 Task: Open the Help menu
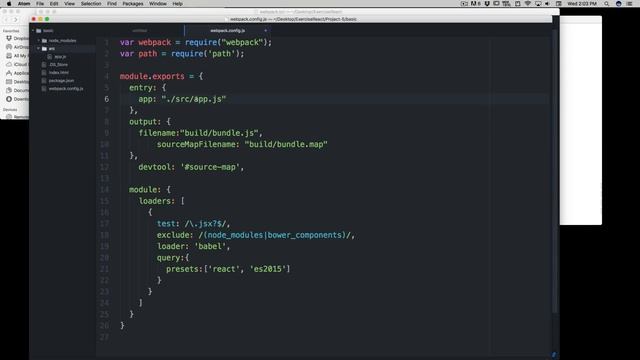pos(178,4)
